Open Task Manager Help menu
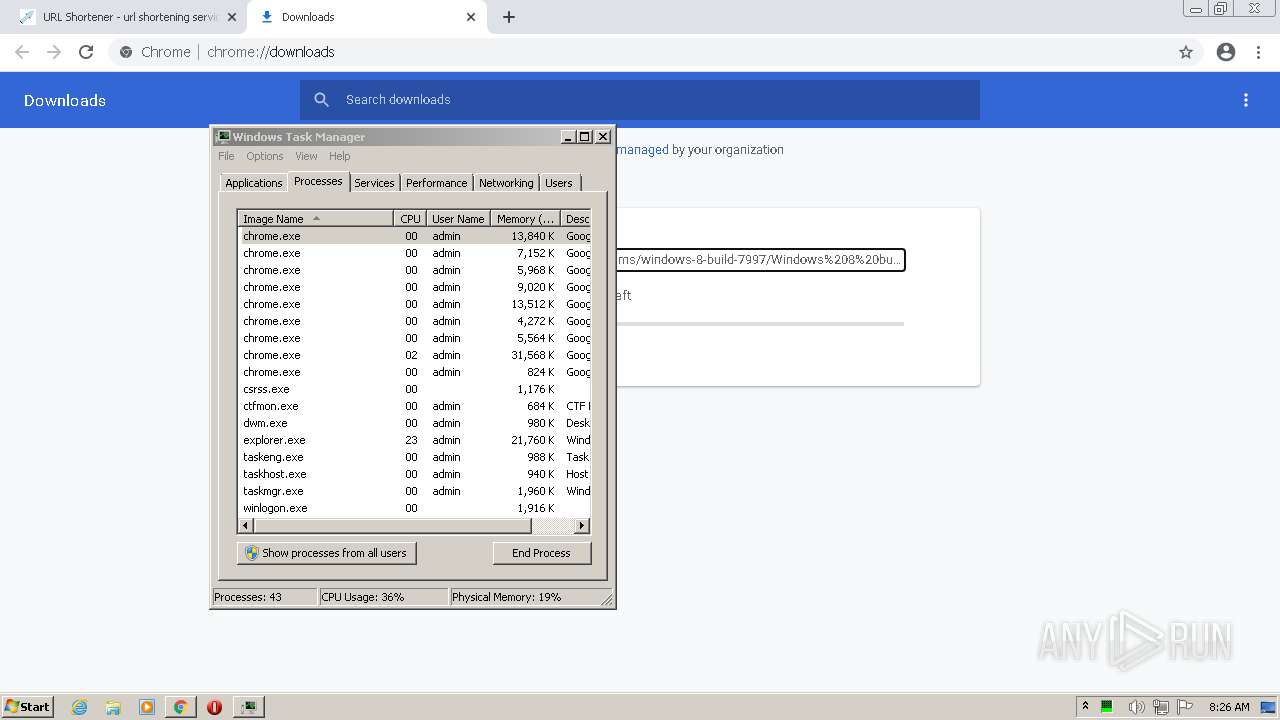This screenshot has height=720, width=1280. click(340, 156)
